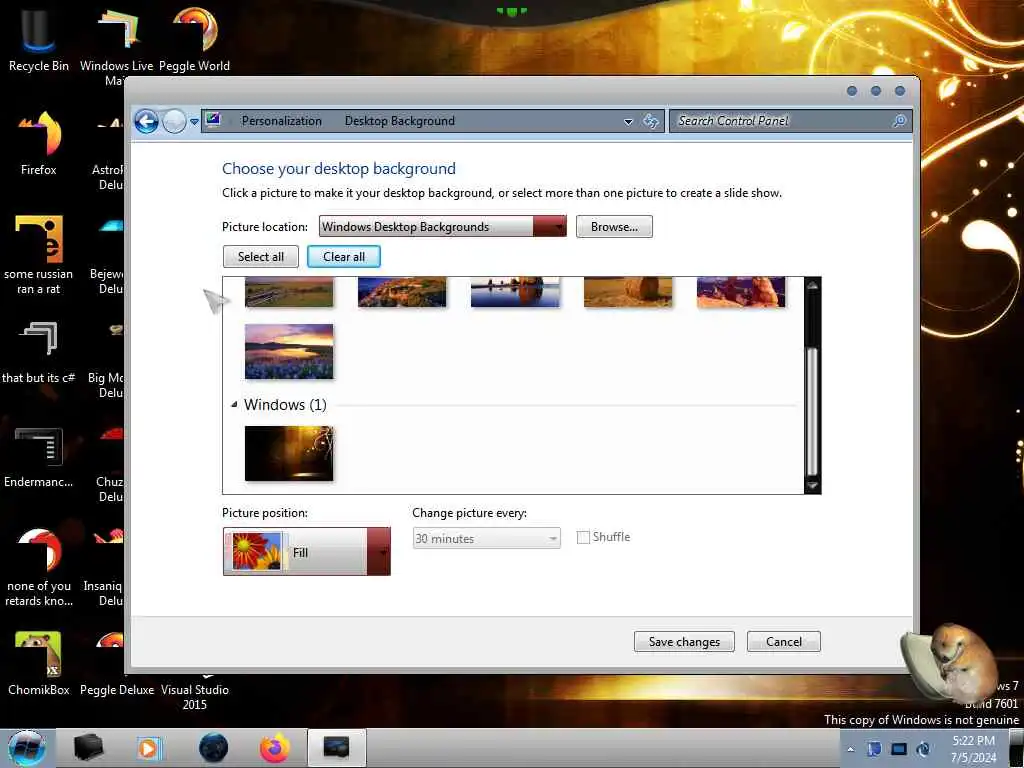1024x768 pixels.
Task: Launch ChomikBox from the desktop
Action: [x=38, y=663]
